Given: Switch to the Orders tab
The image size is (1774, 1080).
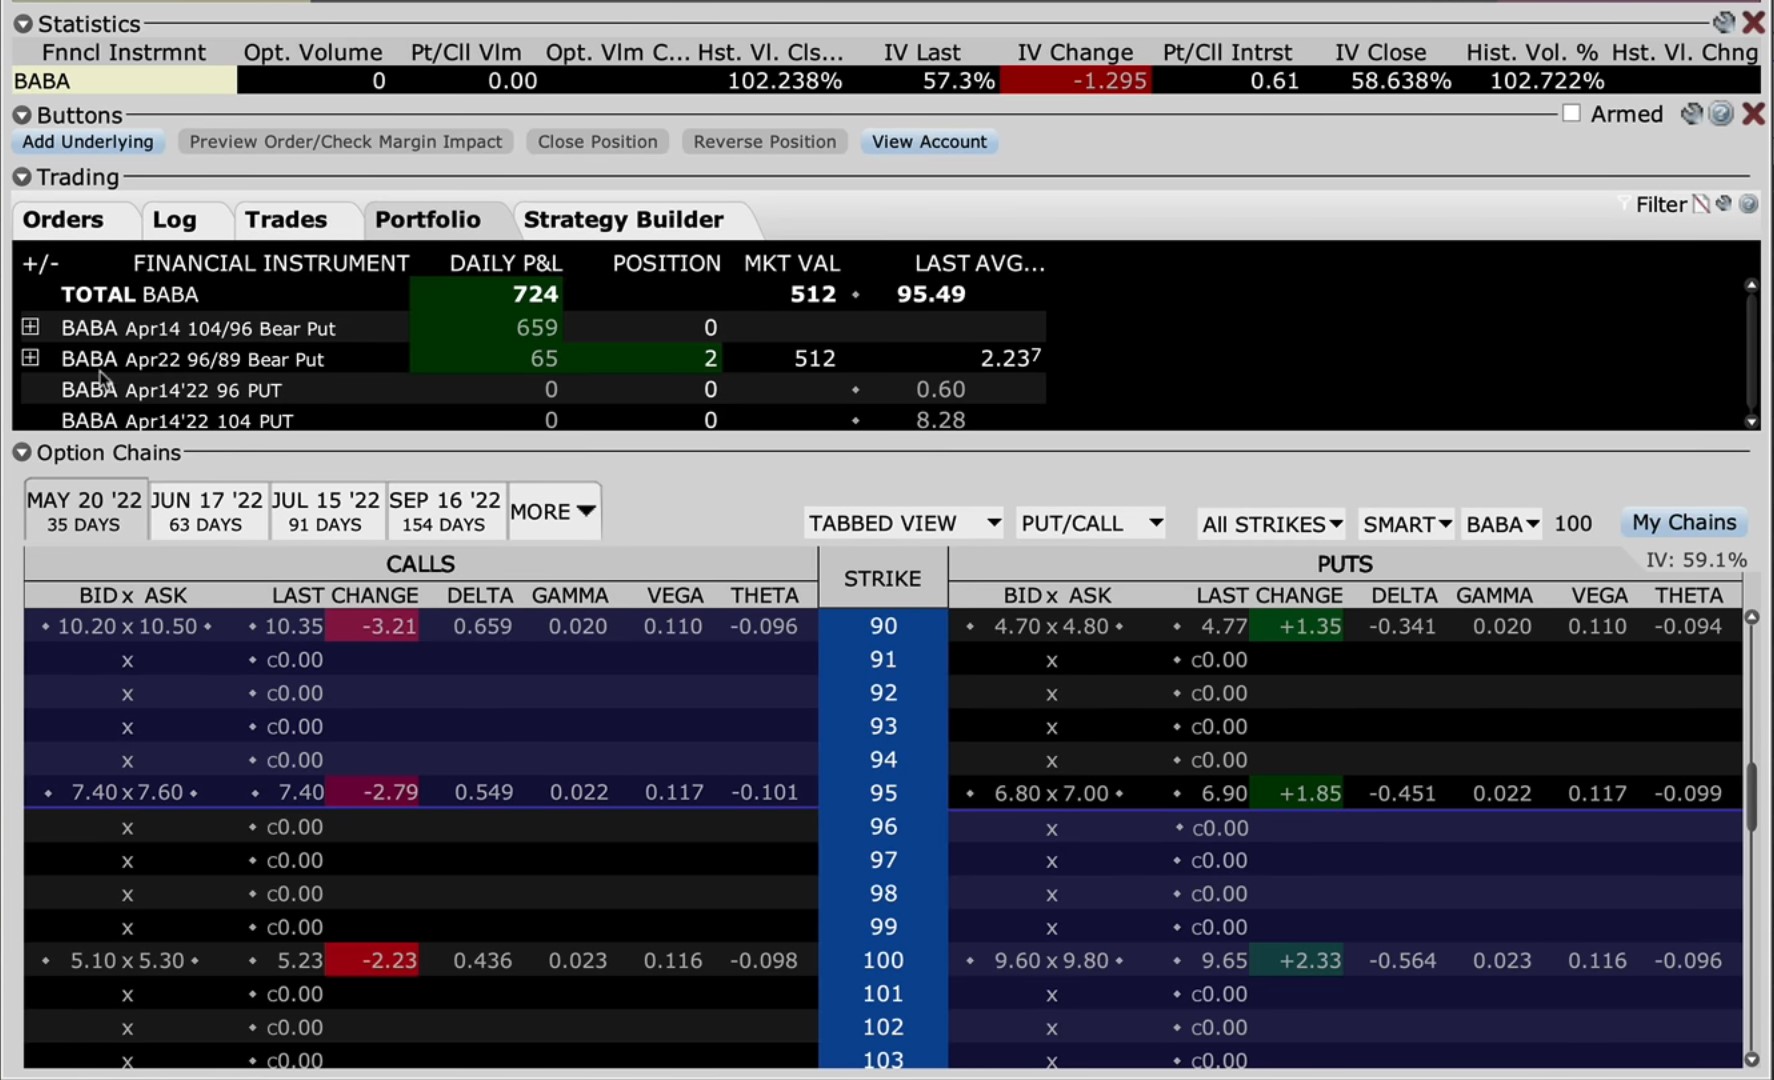Looking at the screenshot, I should pos(64,220).
